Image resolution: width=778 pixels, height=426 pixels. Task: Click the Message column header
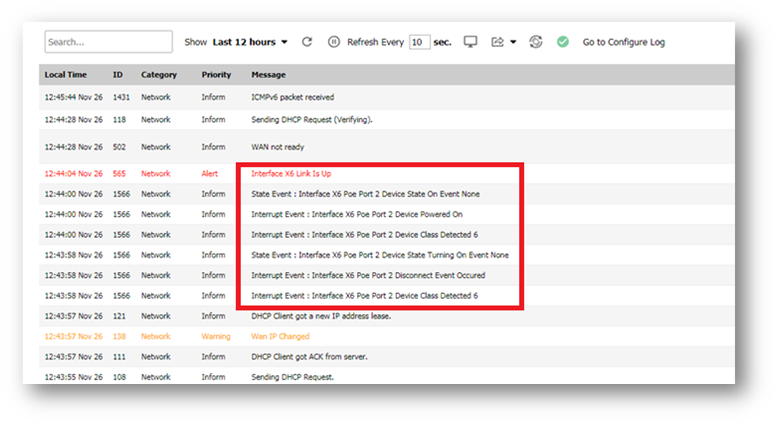pyautogui.click(x=268, y=75)
